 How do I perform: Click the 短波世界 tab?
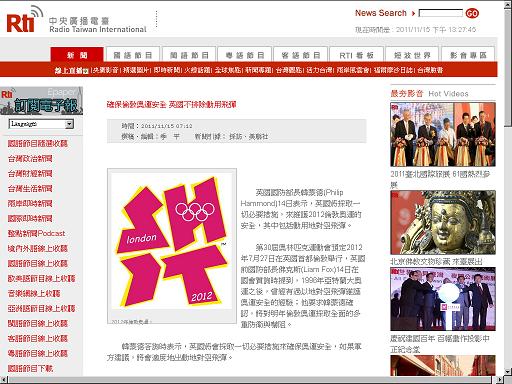412,55
